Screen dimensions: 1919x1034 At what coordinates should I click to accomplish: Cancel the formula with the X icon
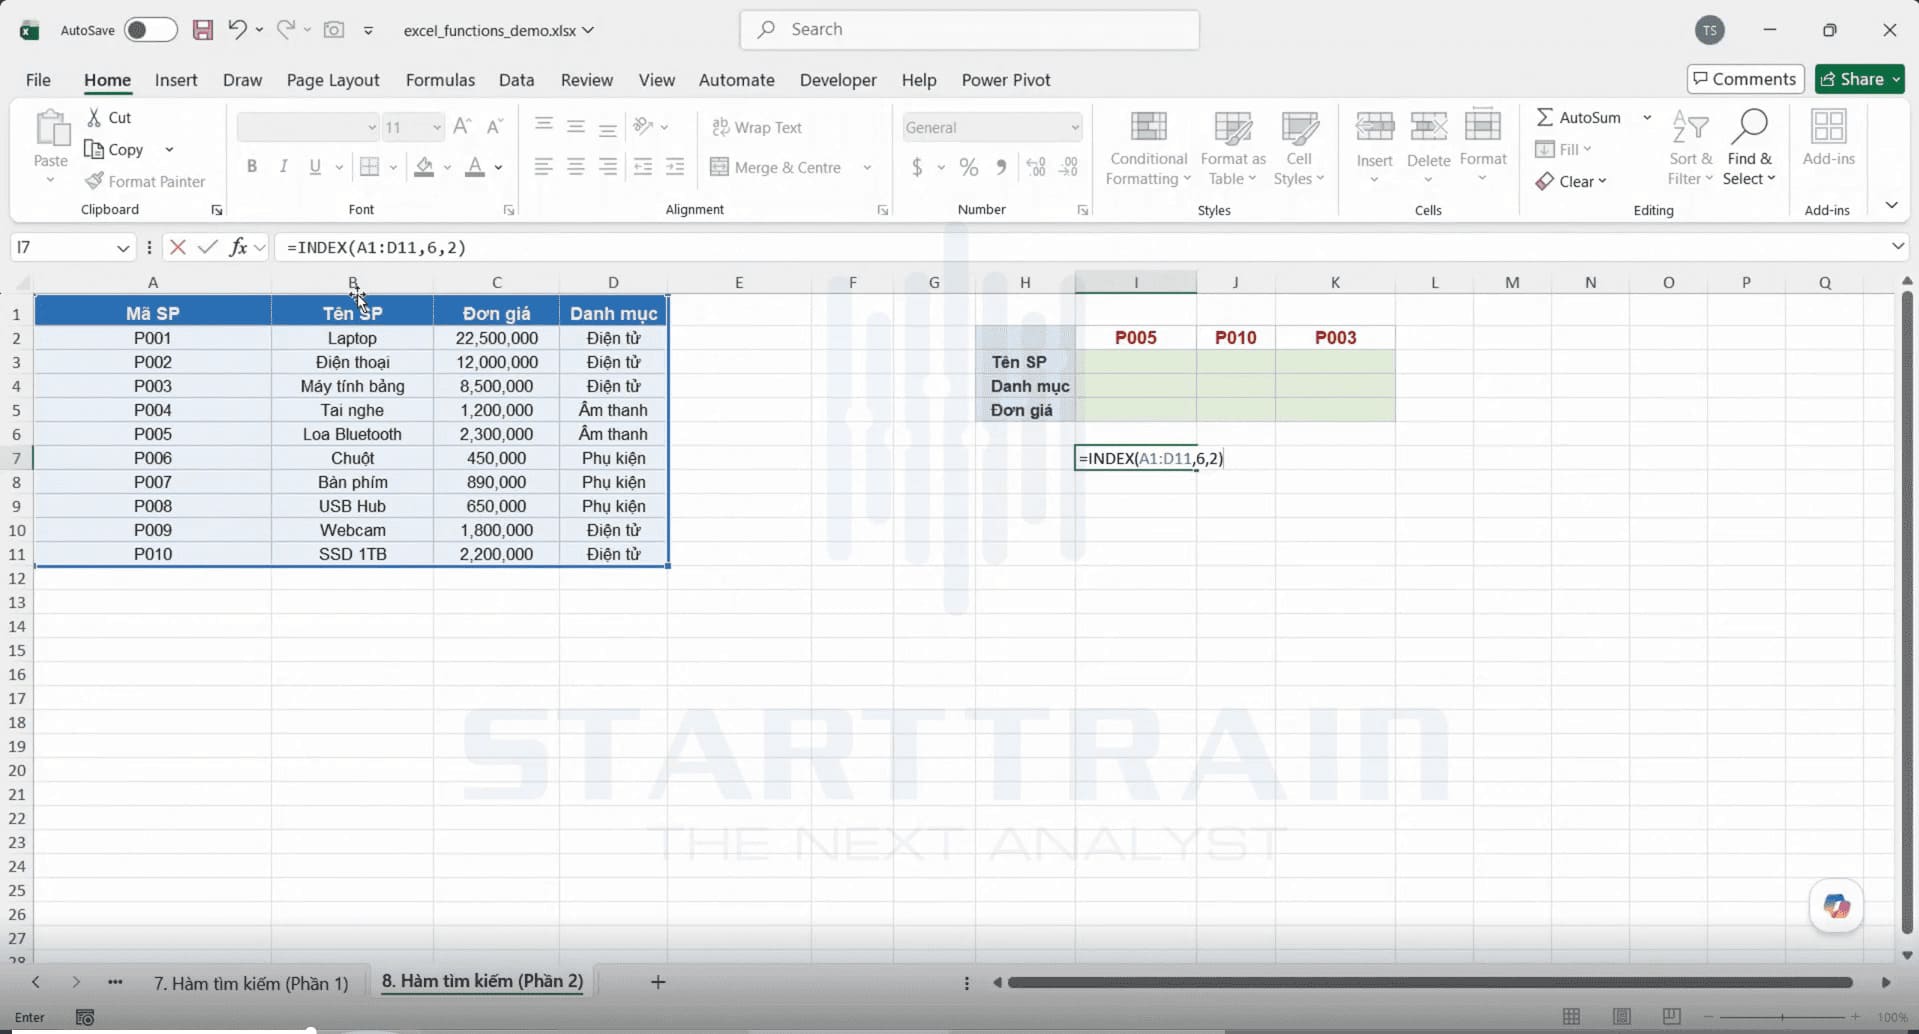[x=178, y=247]
